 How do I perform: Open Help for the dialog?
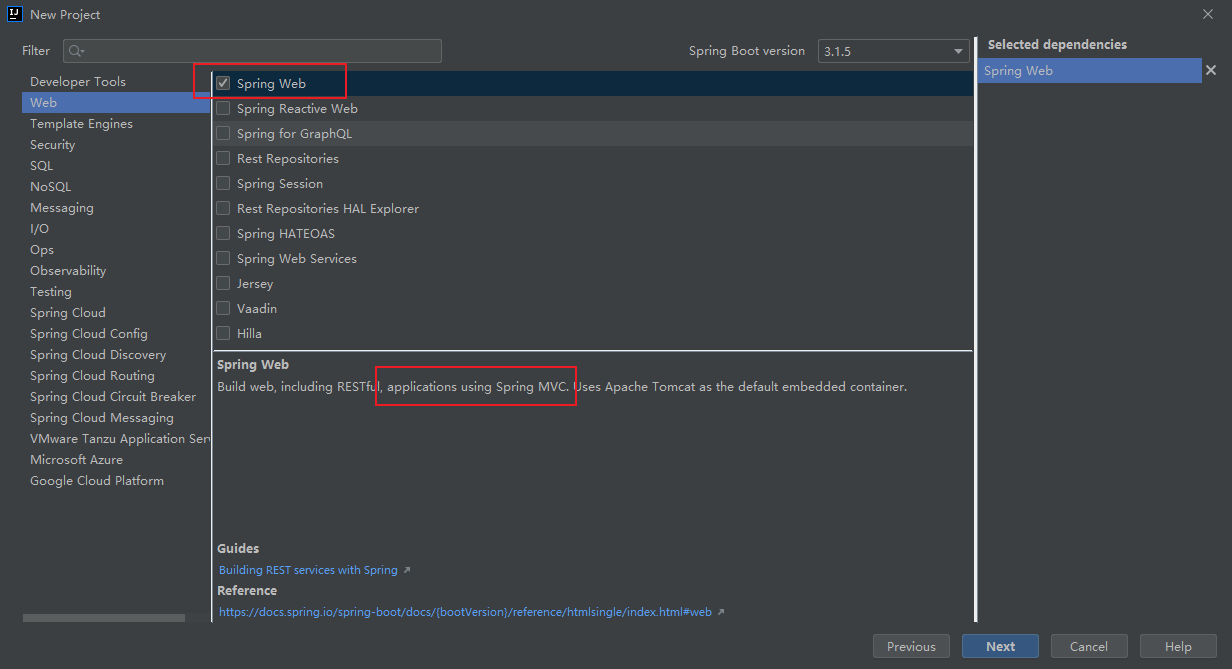point(1178,646)
